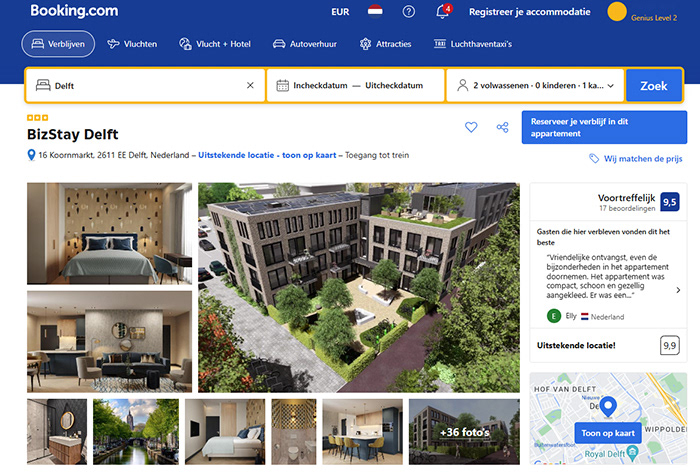The width and height of the screenshot is (700, 472).
Task: Click the 9,9 location score badge
Action: (x=669, y=345)
